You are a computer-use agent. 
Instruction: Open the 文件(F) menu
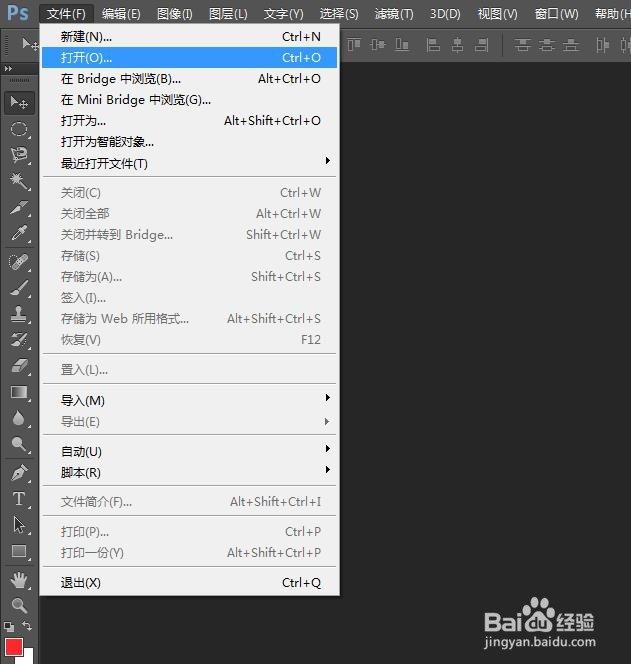[x=66, y=14]
